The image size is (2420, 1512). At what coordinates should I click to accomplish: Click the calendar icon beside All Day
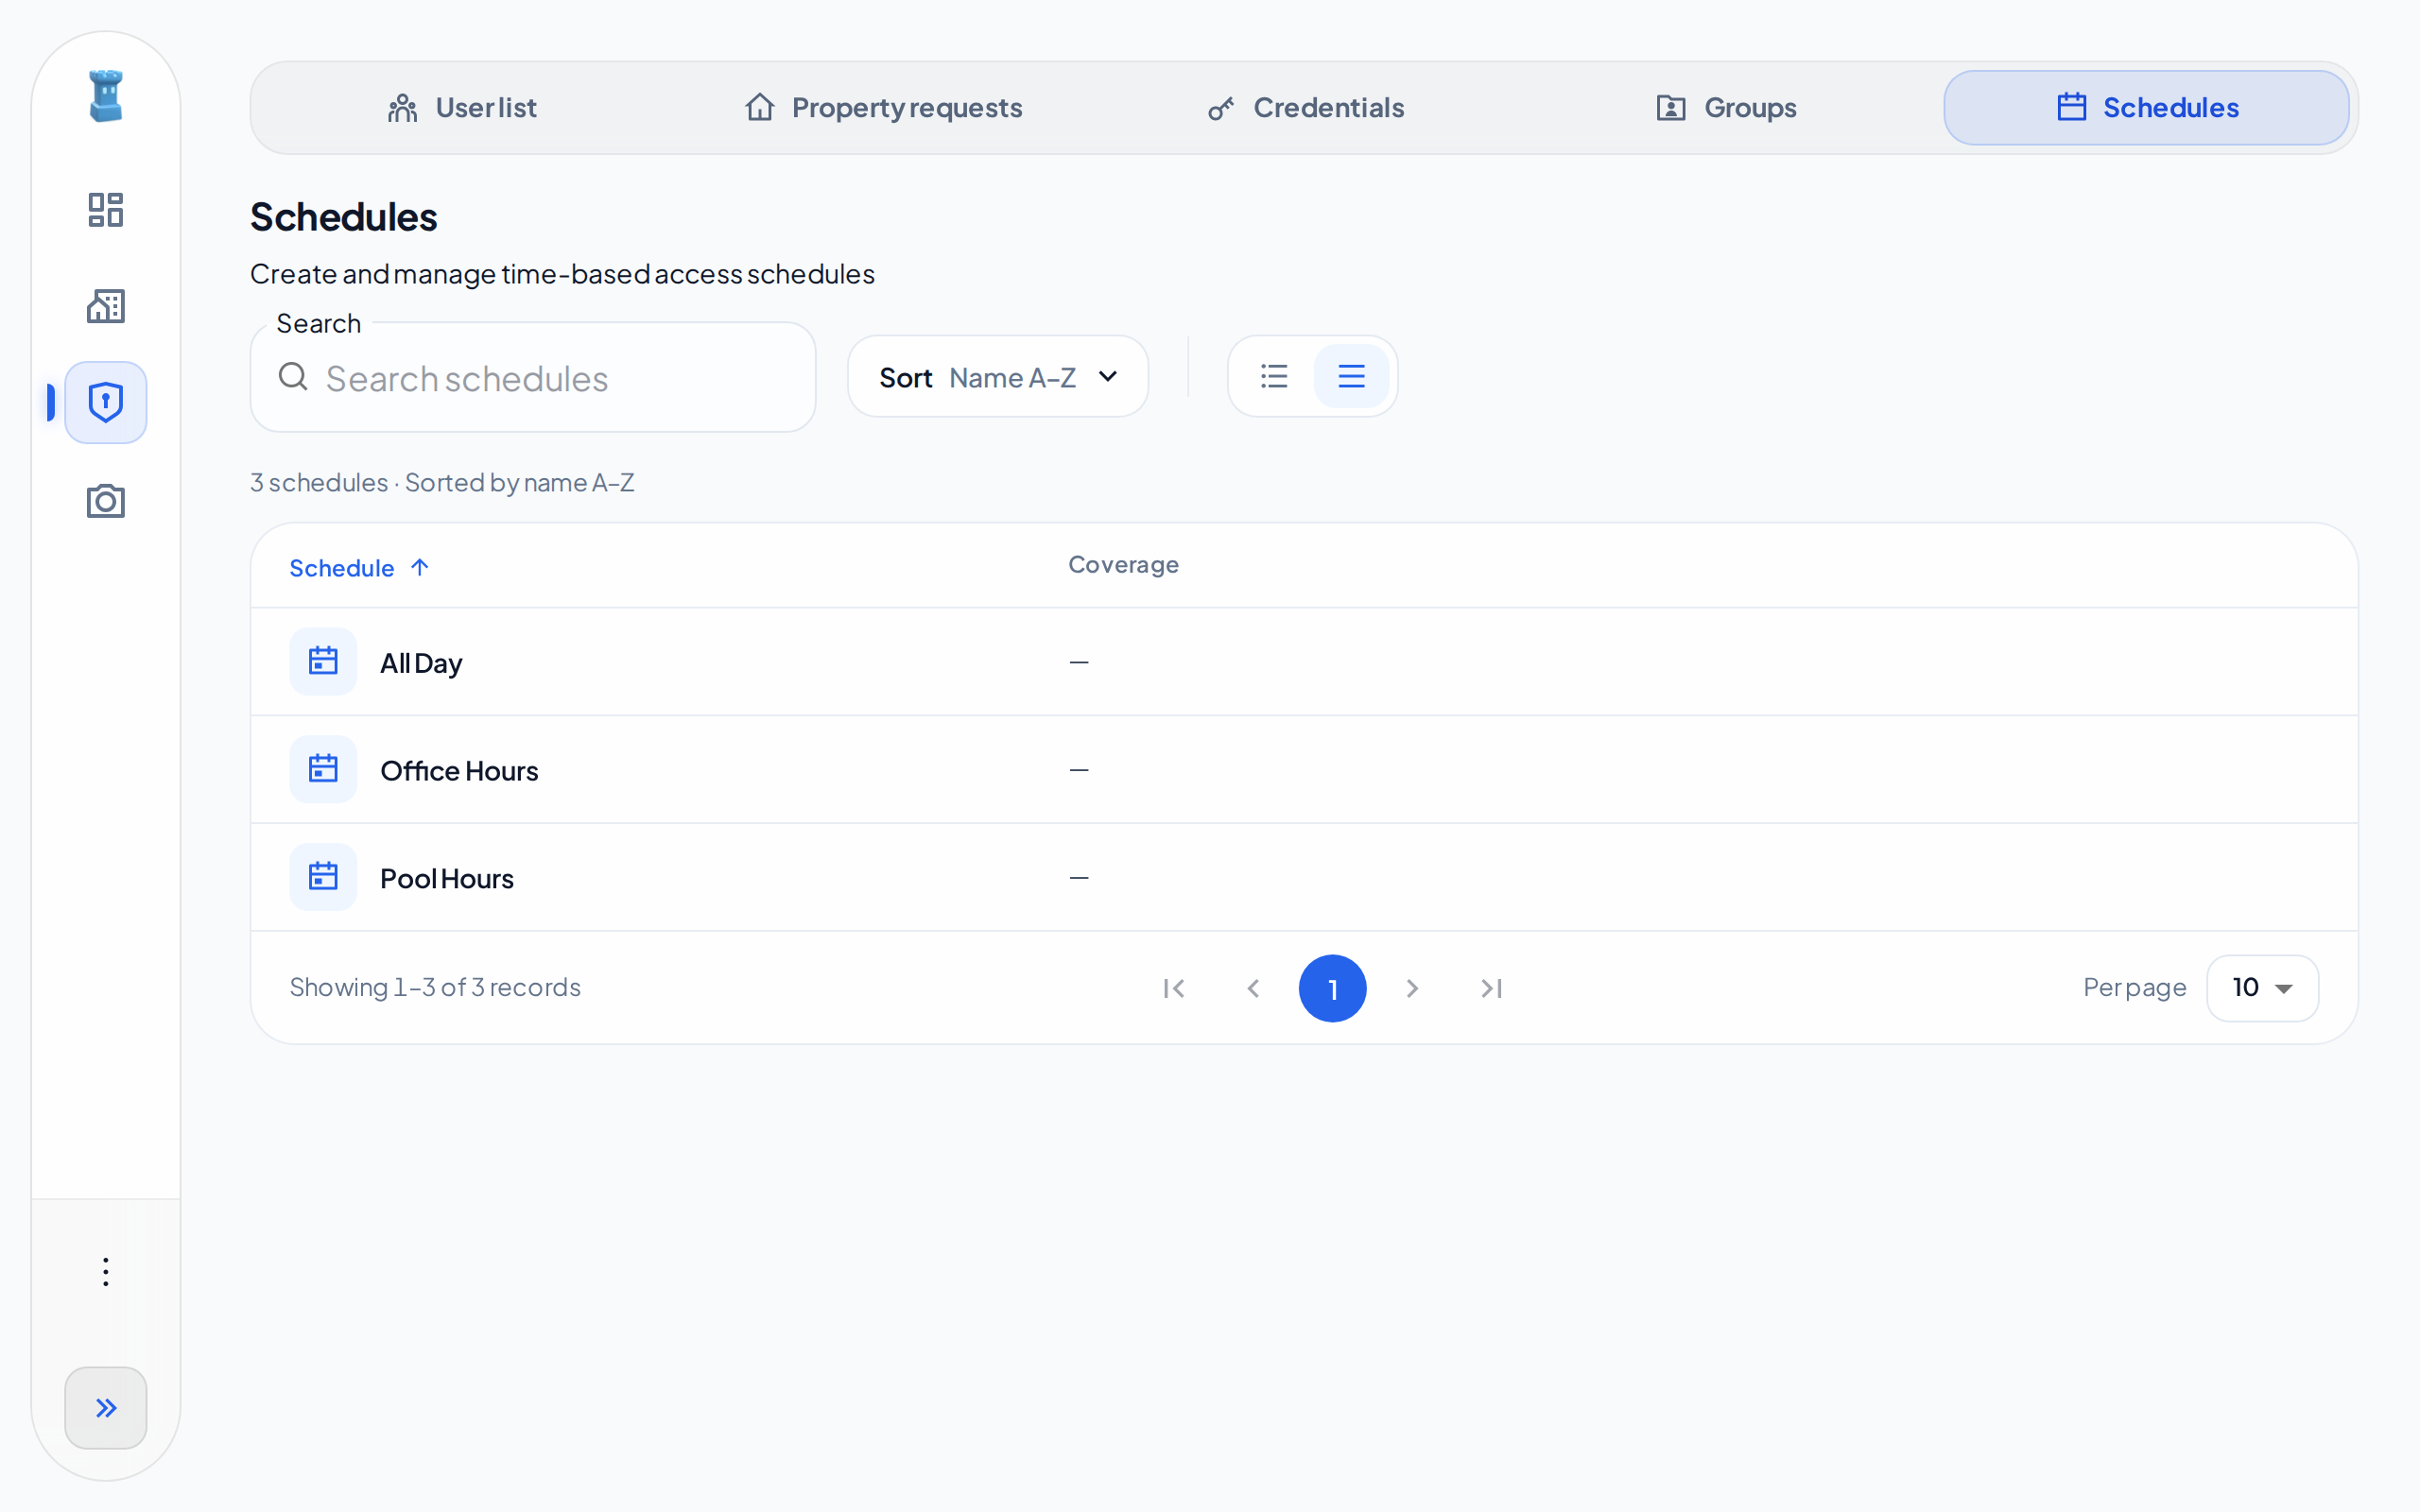point(323,661)
